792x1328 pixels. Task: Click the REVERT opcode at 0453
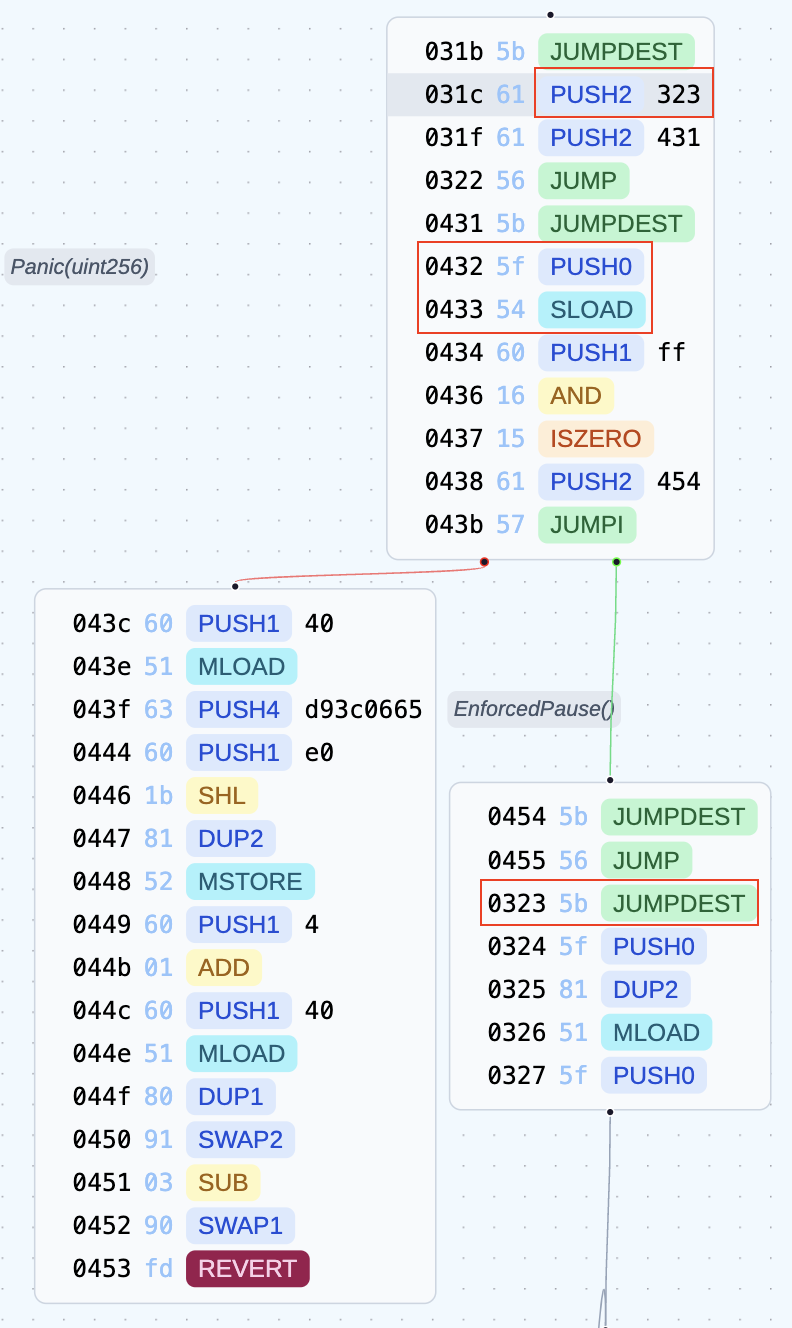(x=247, y=1269)
